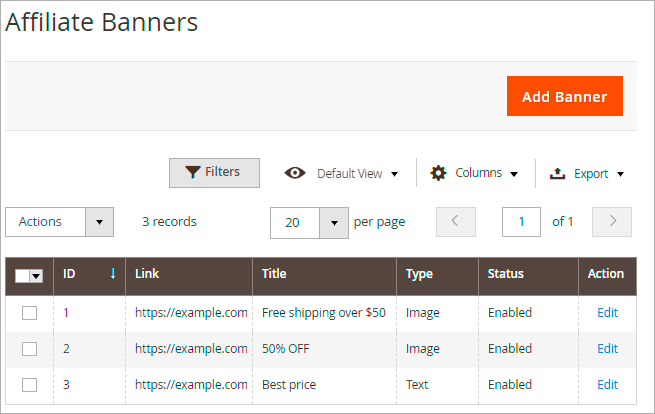Go to the previous page arrow
Screen dimensions: 655x414
pos(456,222)
